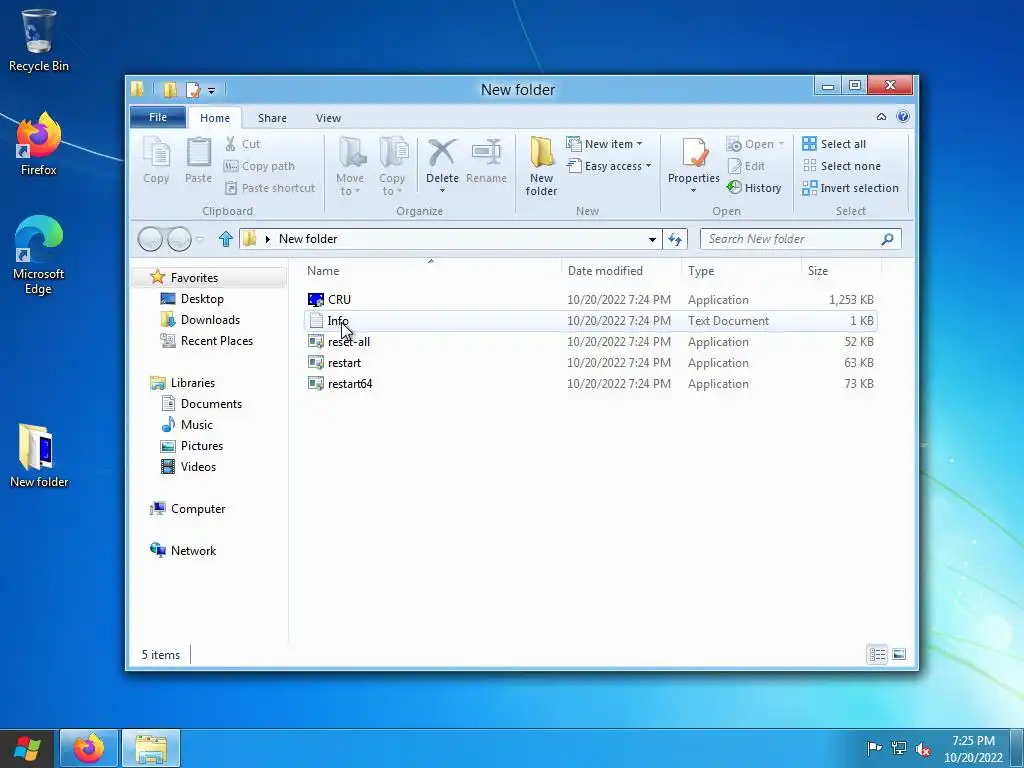Select the New folder desktop icon

tap(39, 456)
